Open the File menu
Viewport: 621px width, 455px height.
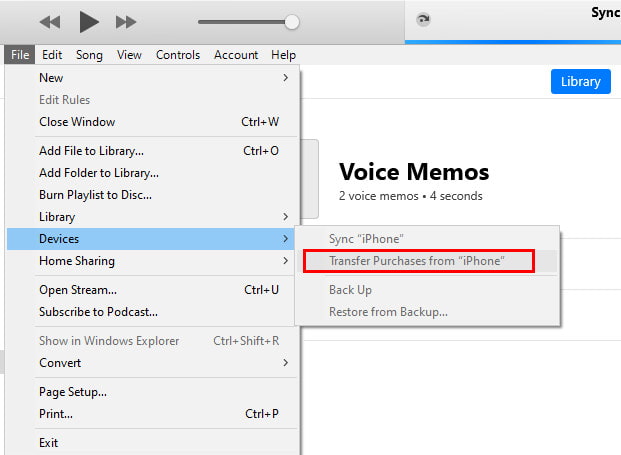(20, 55)
